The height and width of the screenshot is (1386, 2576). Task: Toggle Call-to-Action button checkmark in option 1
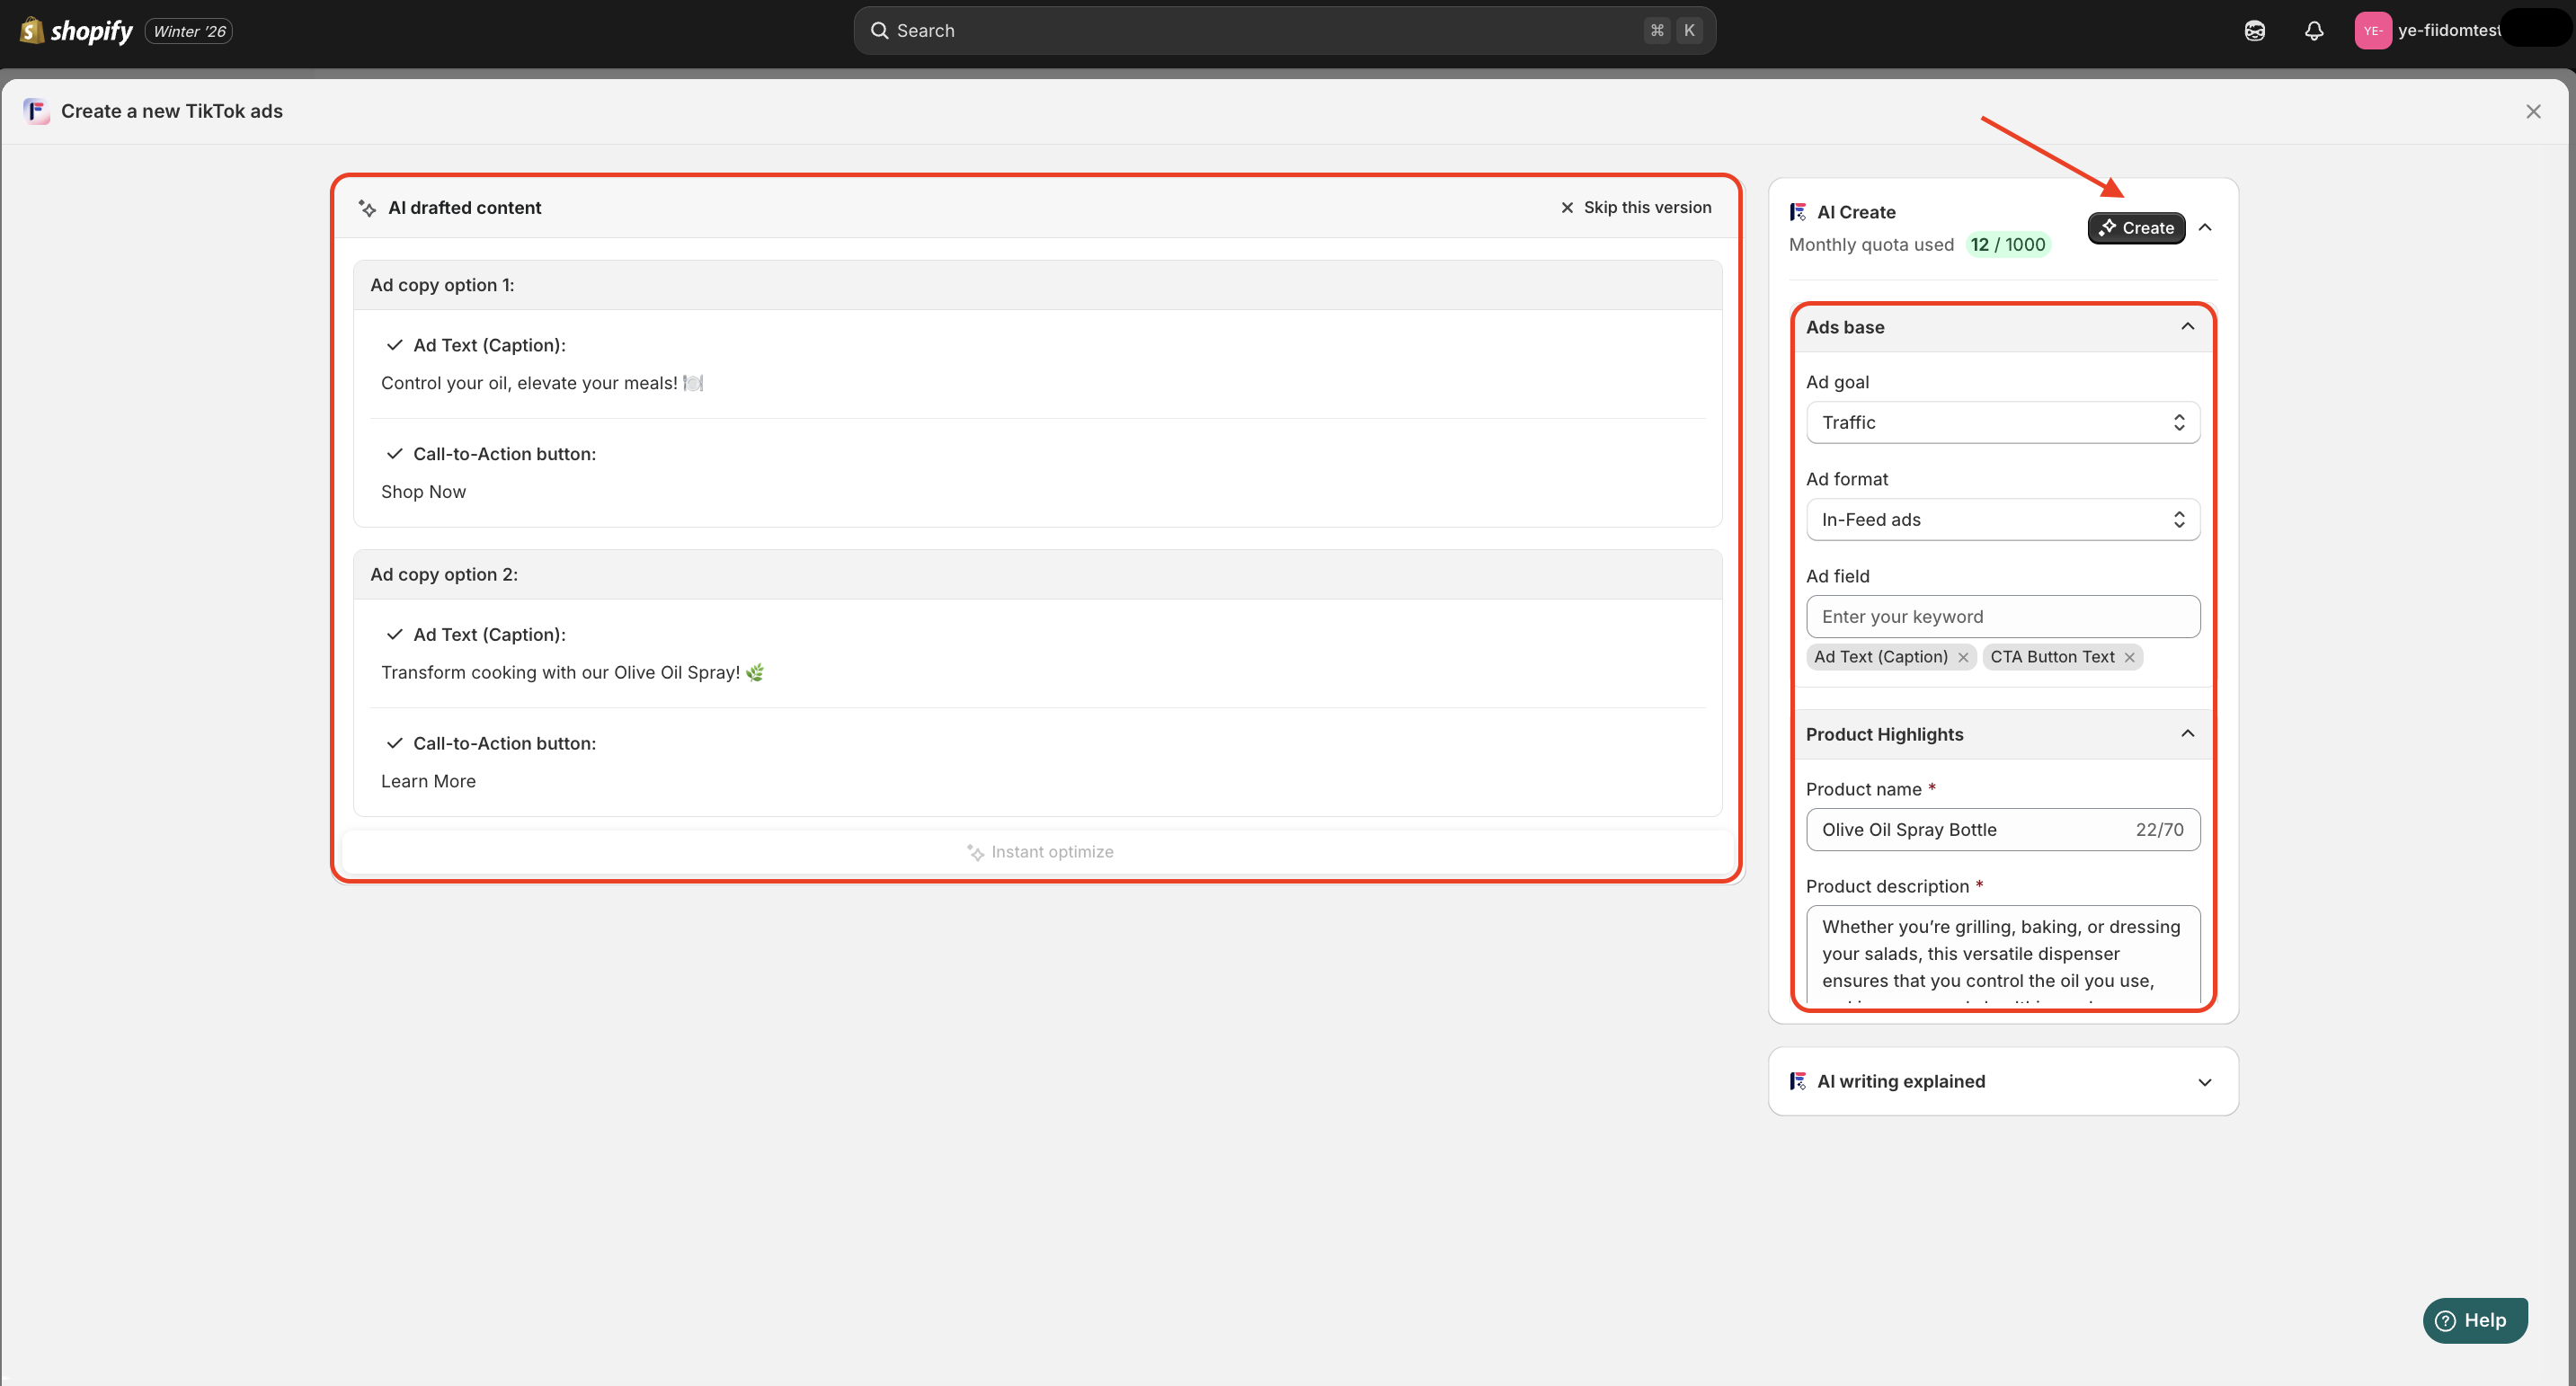pos(394,454)
